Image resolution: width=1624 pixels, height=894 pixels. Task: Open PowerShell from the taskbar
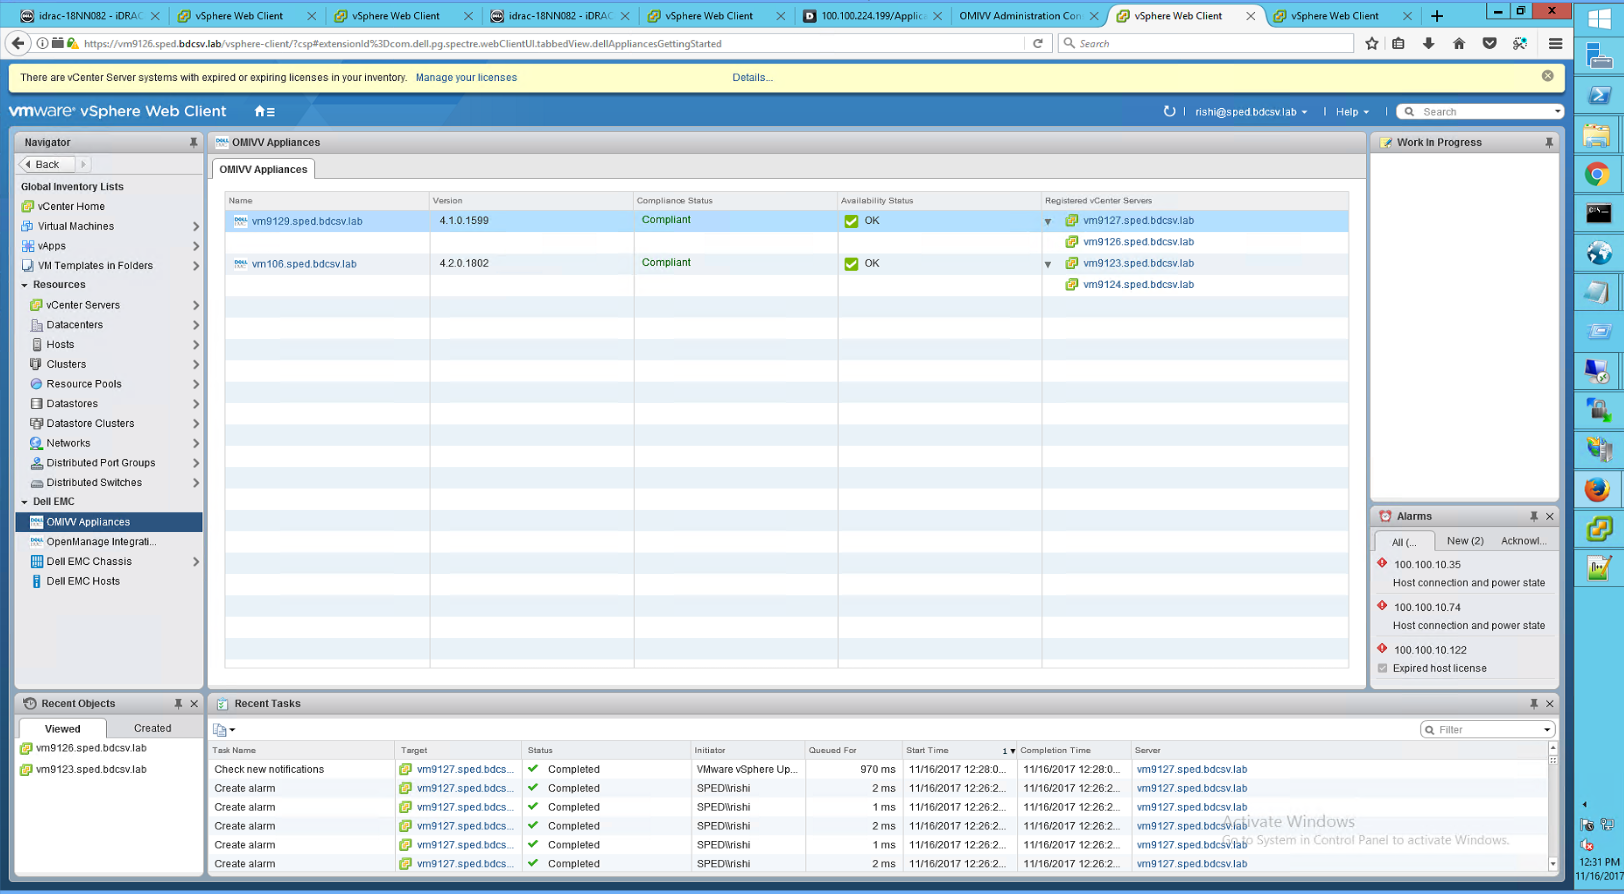tap(1597, 95)
